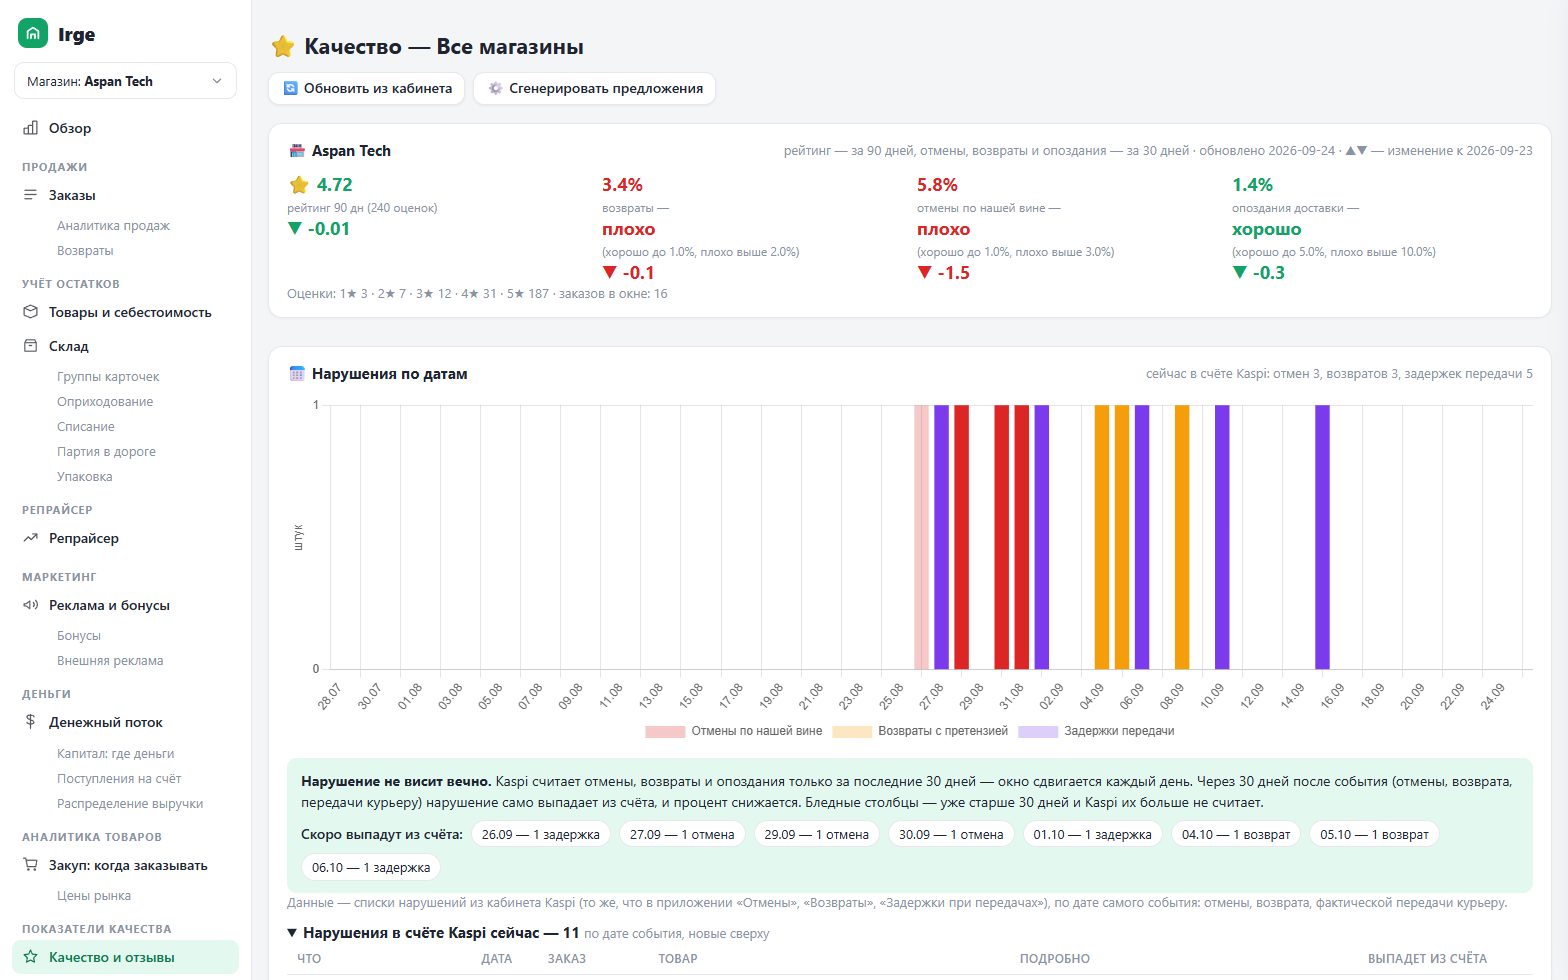This screenshot has width=1568, height=980.
Task: Click the Заказы list icon
Action: [31, 195]
